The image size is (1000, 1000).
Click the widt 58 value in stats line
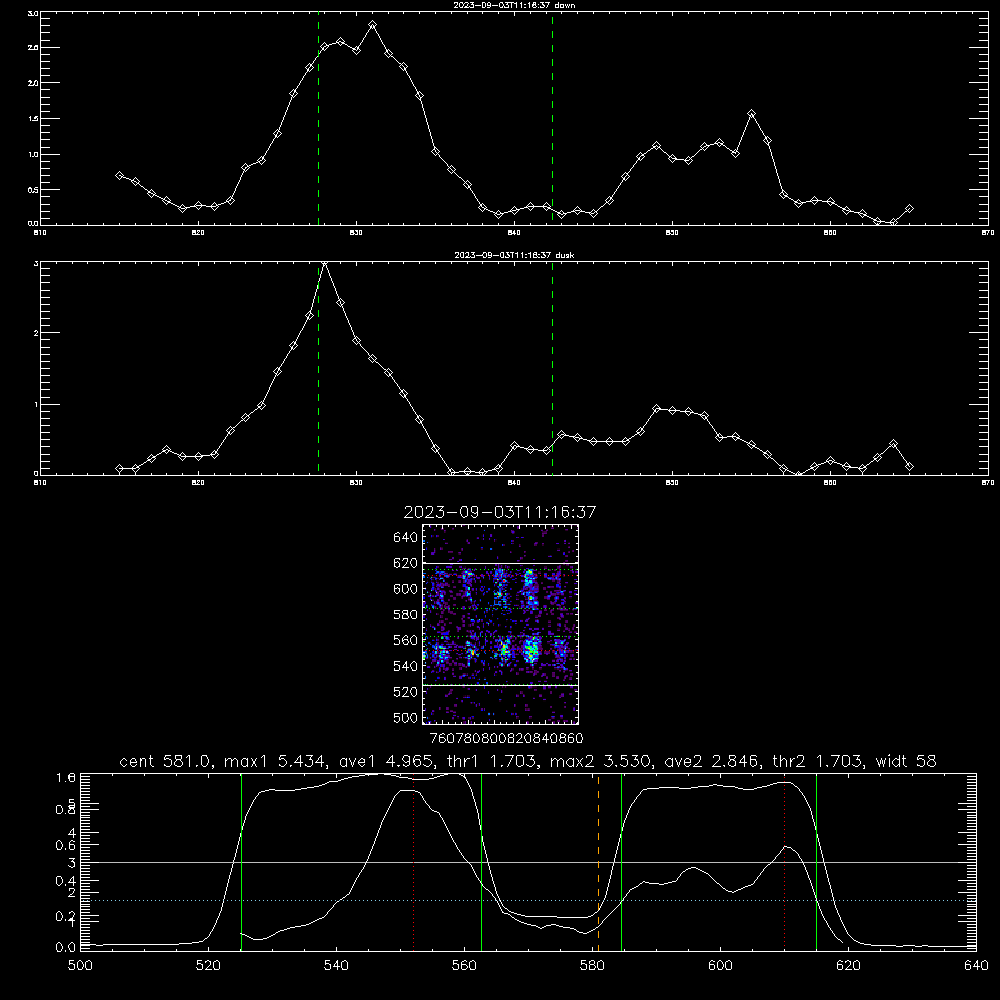point(906,761)
